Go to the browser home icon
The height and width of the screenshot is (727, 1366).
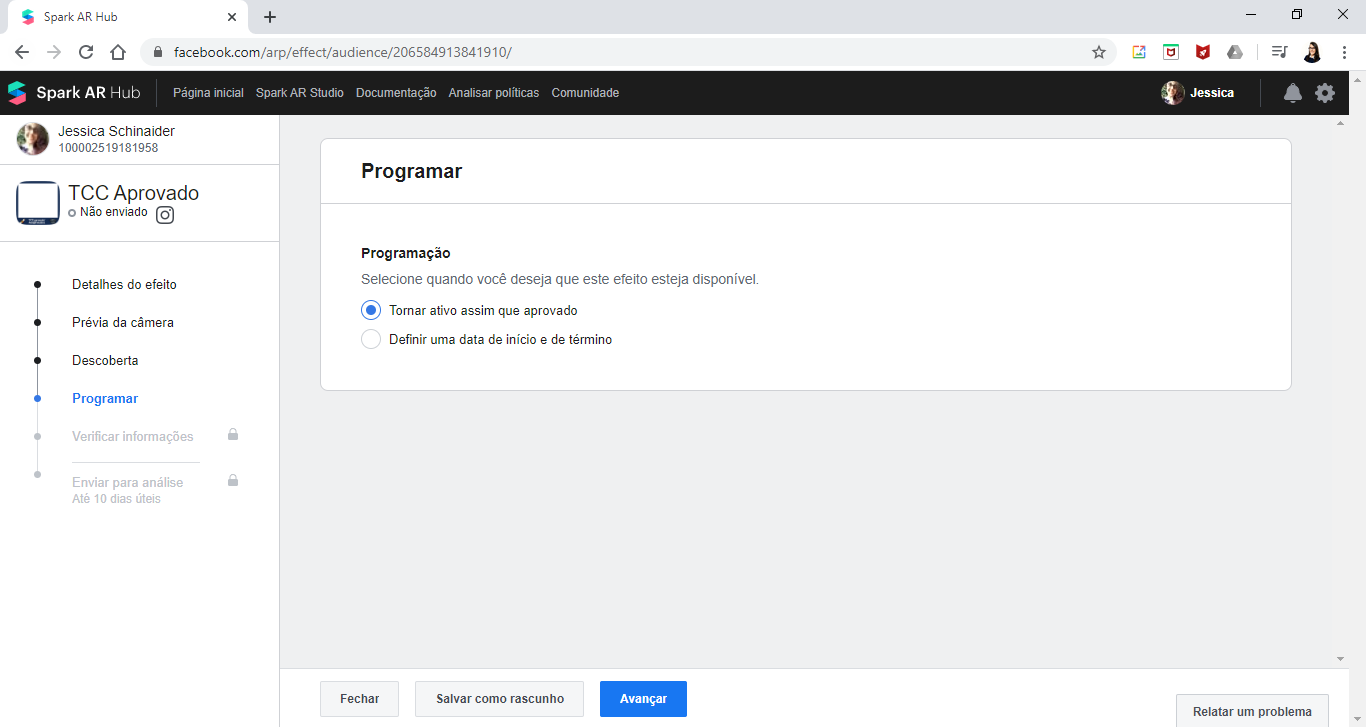118,52
